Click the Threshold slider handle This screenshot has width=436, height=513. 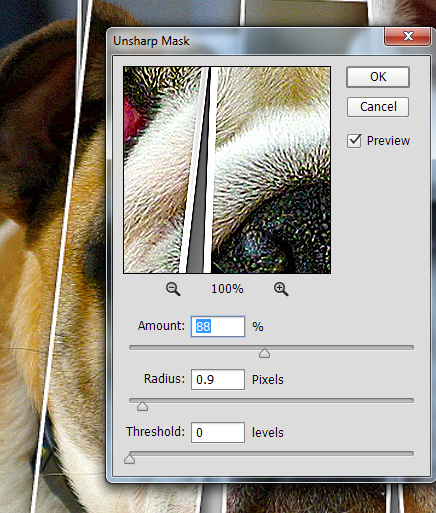tap(129, 459)
